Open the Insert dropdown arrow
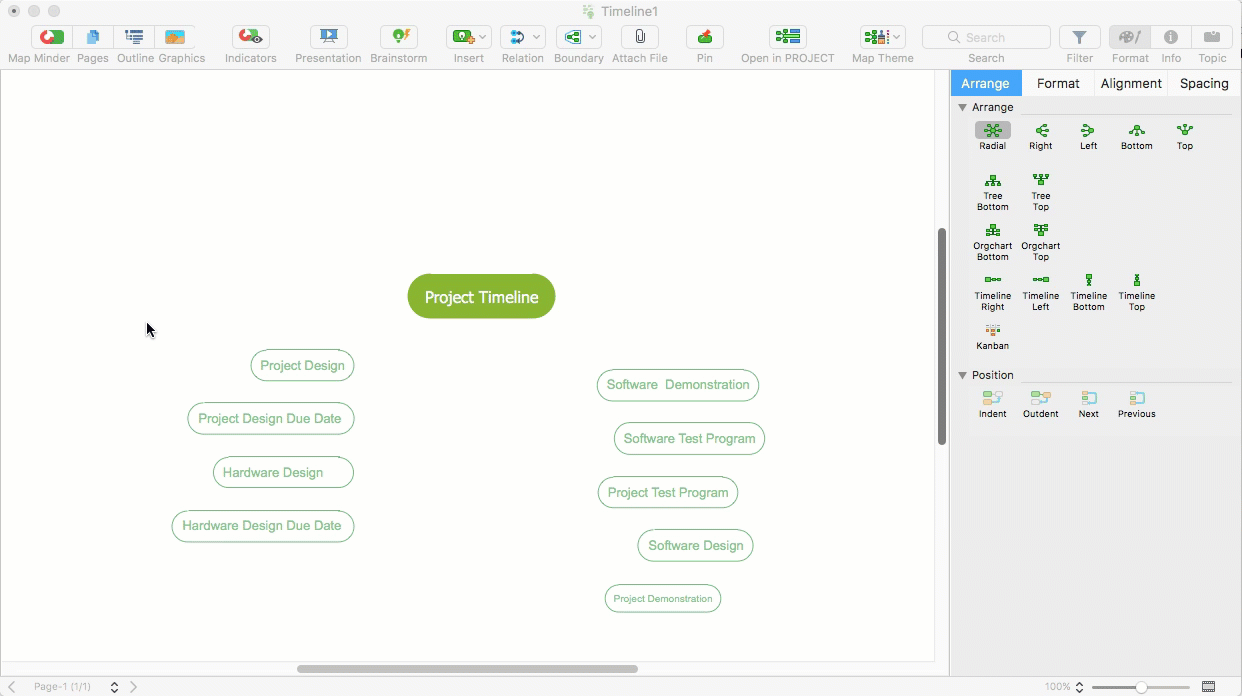The height and width of the screenshot is (696, 1242). 483,37
